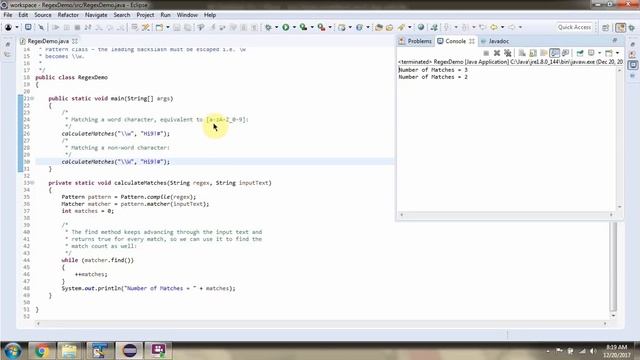
Task: Toggle Show Console on standard error
Action: point(565,53)
